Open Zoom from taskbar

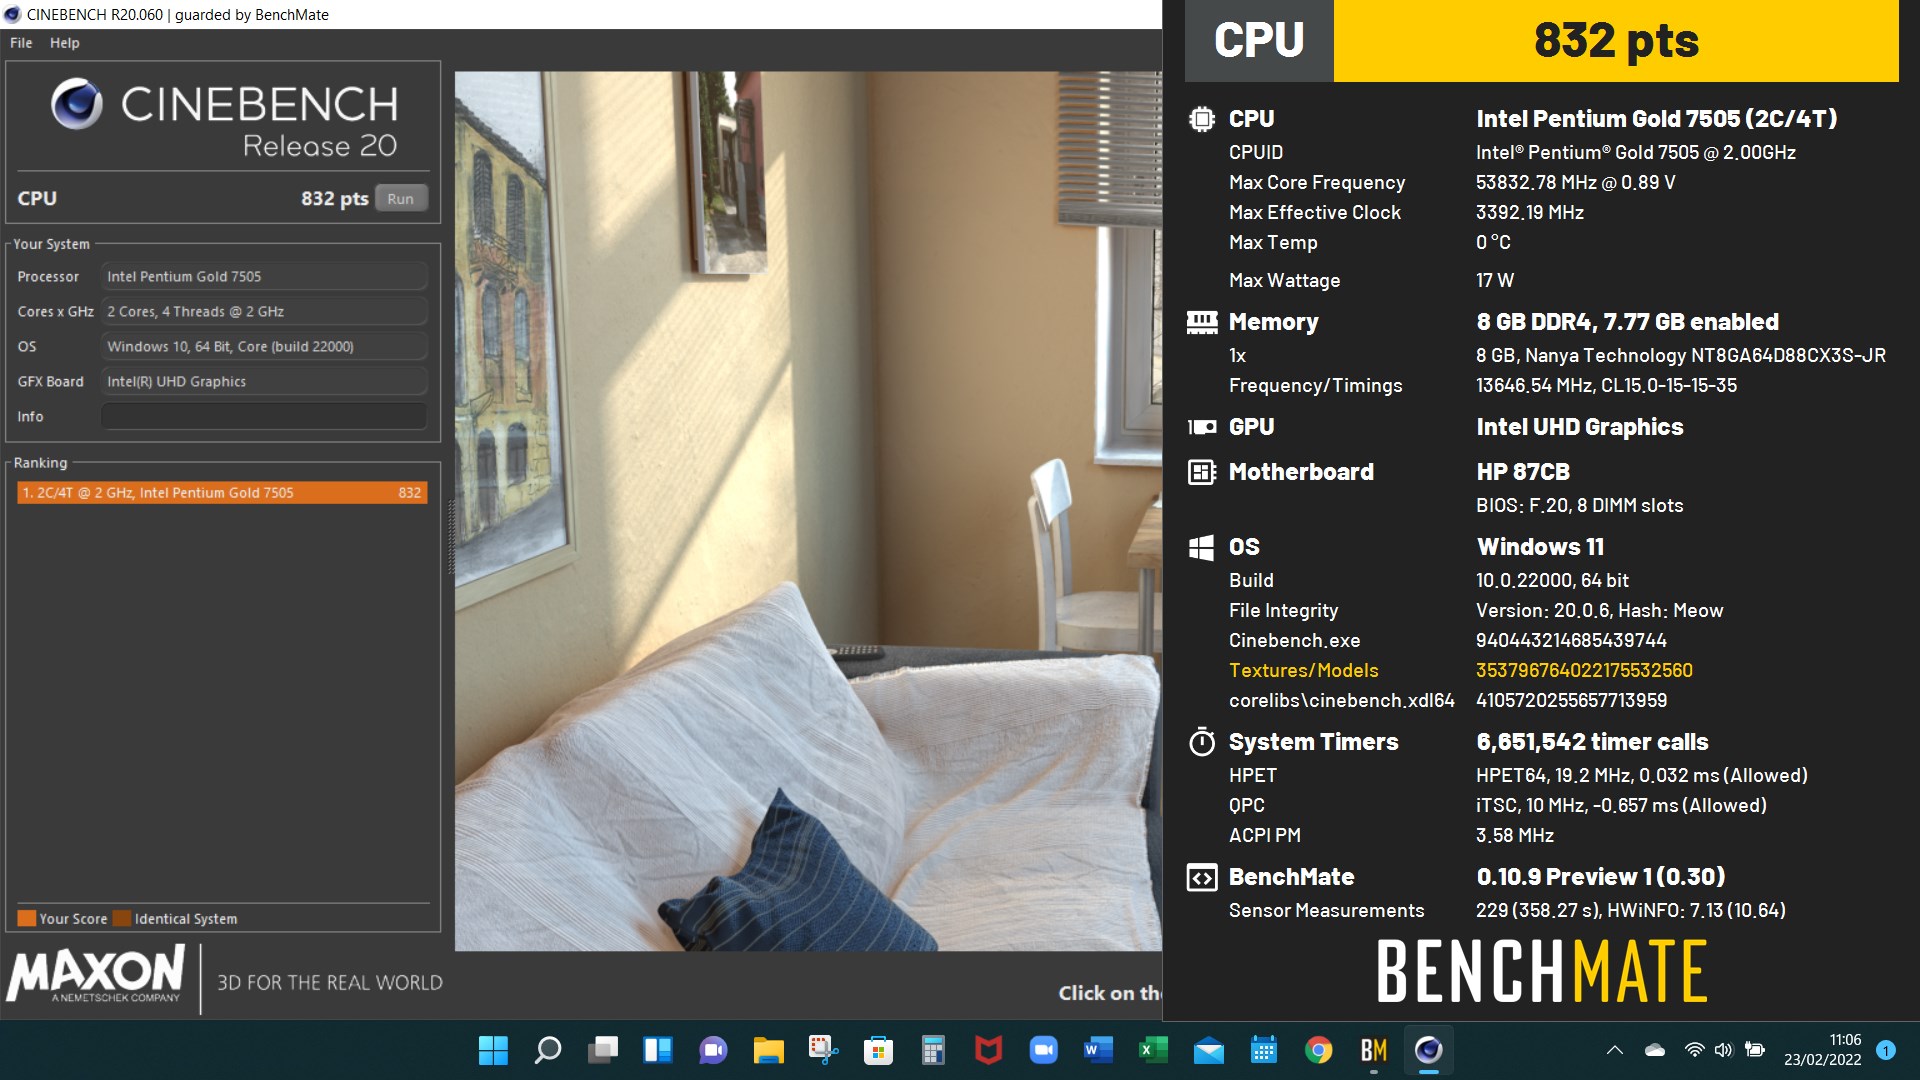pos(1043,1050)
